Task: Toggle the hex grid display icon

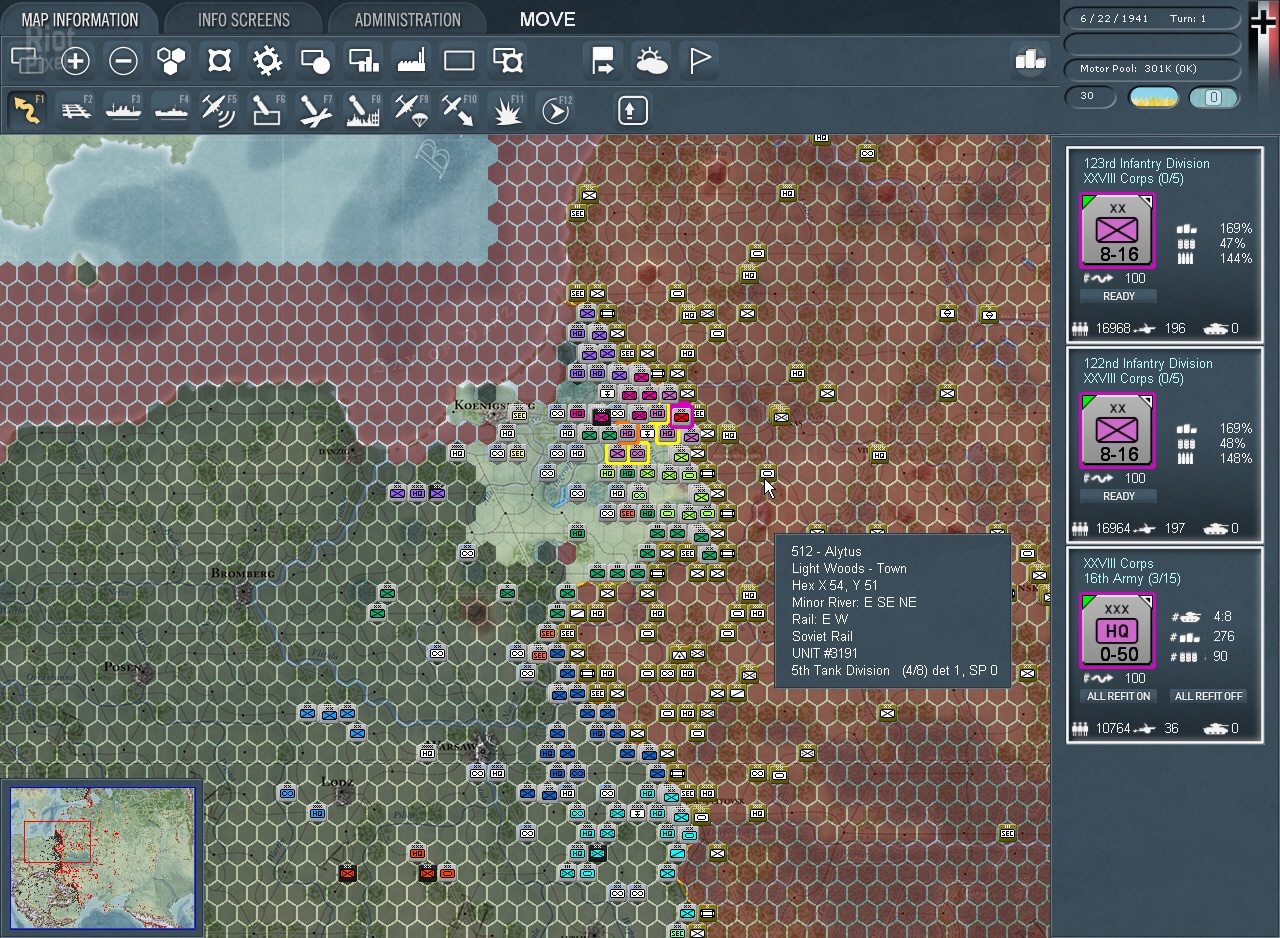Action: 171,62
